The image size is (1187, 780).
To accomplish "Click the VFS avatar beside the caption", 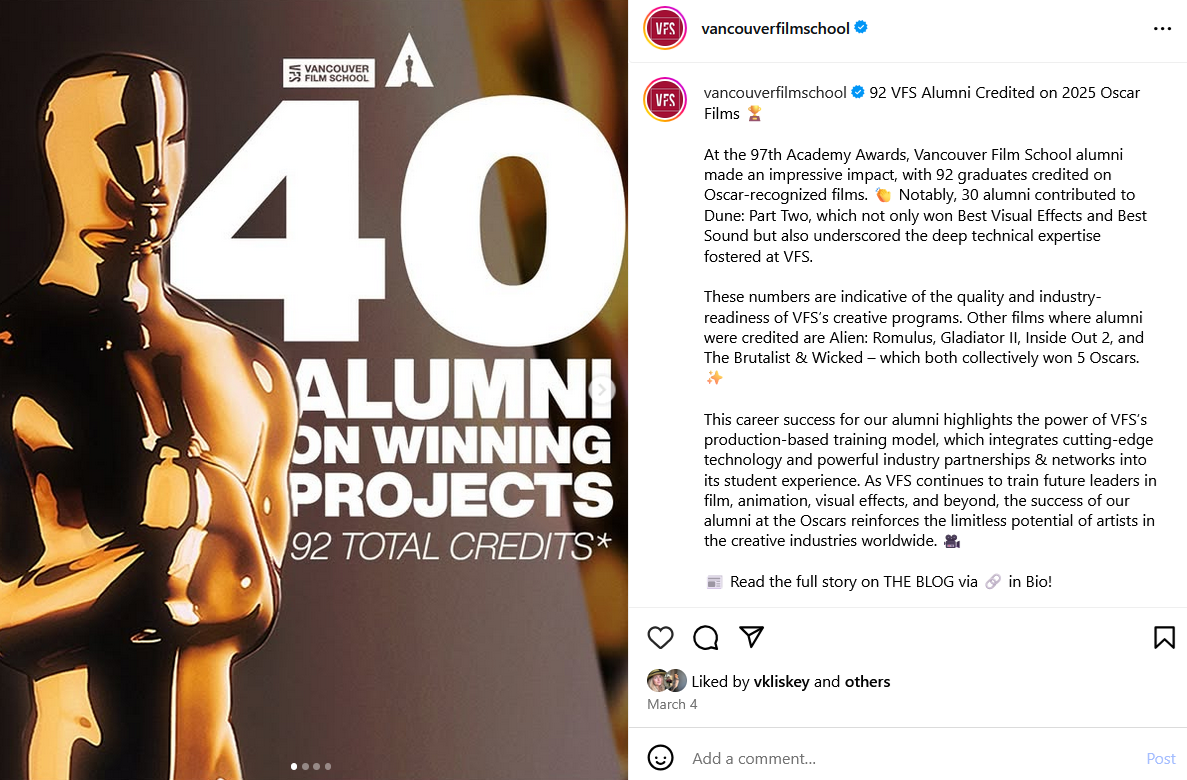I will (665, 99).
